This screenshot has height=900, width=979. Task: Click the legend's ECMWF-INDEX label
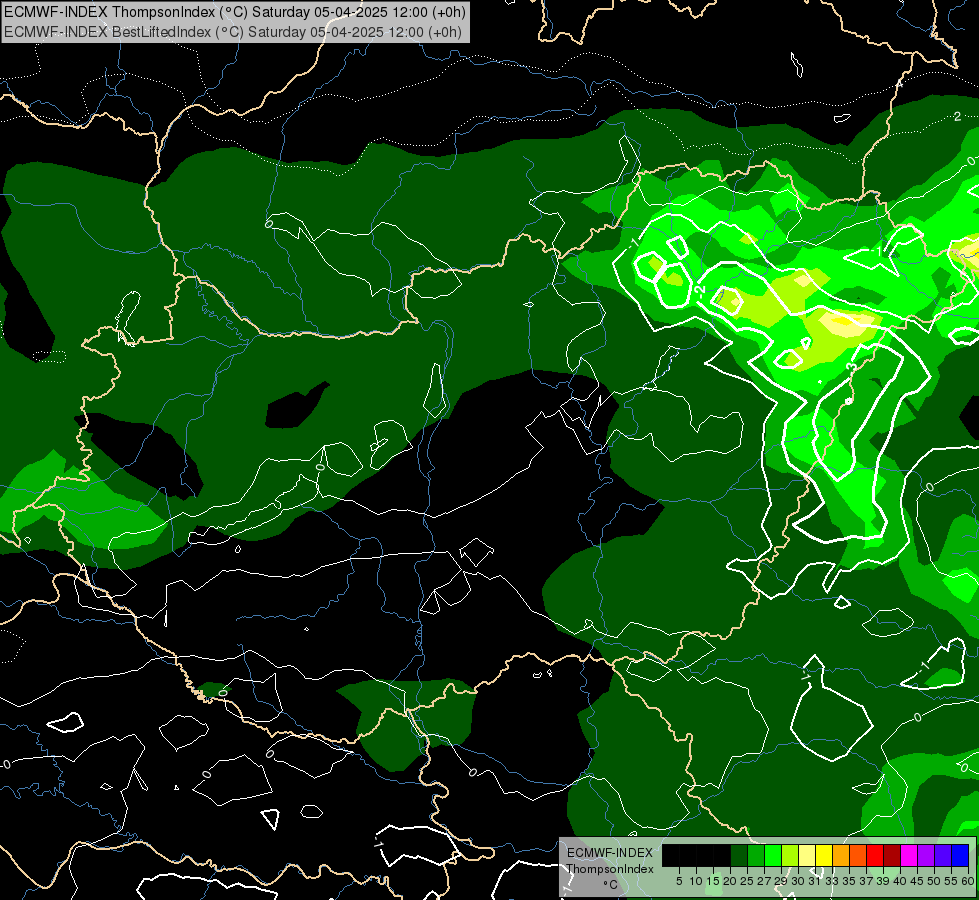point(610,853)
